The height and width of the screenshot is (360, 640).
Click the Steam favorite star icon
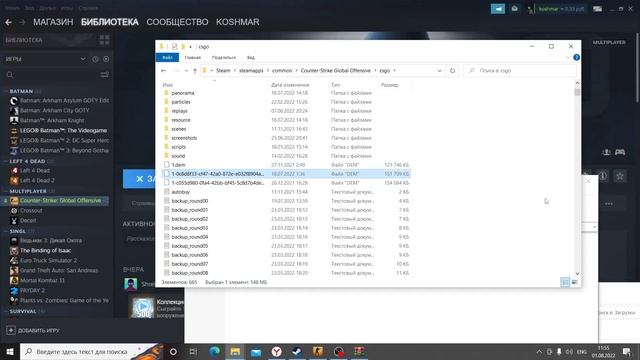pyautogui.click(x=620, y=176)
